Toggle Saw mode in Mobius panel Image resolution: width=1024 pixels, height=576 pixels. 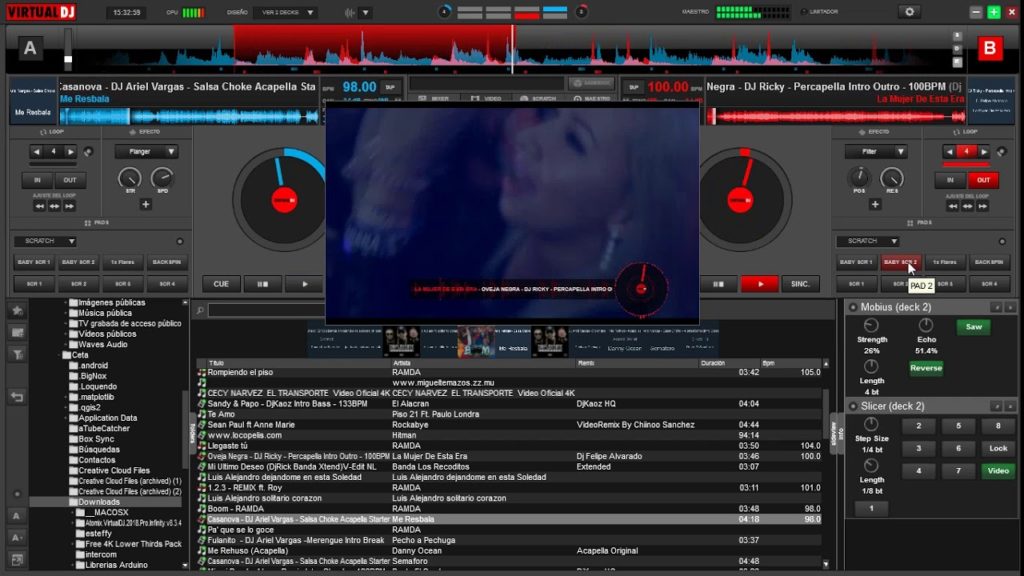(x=974, y=327)
